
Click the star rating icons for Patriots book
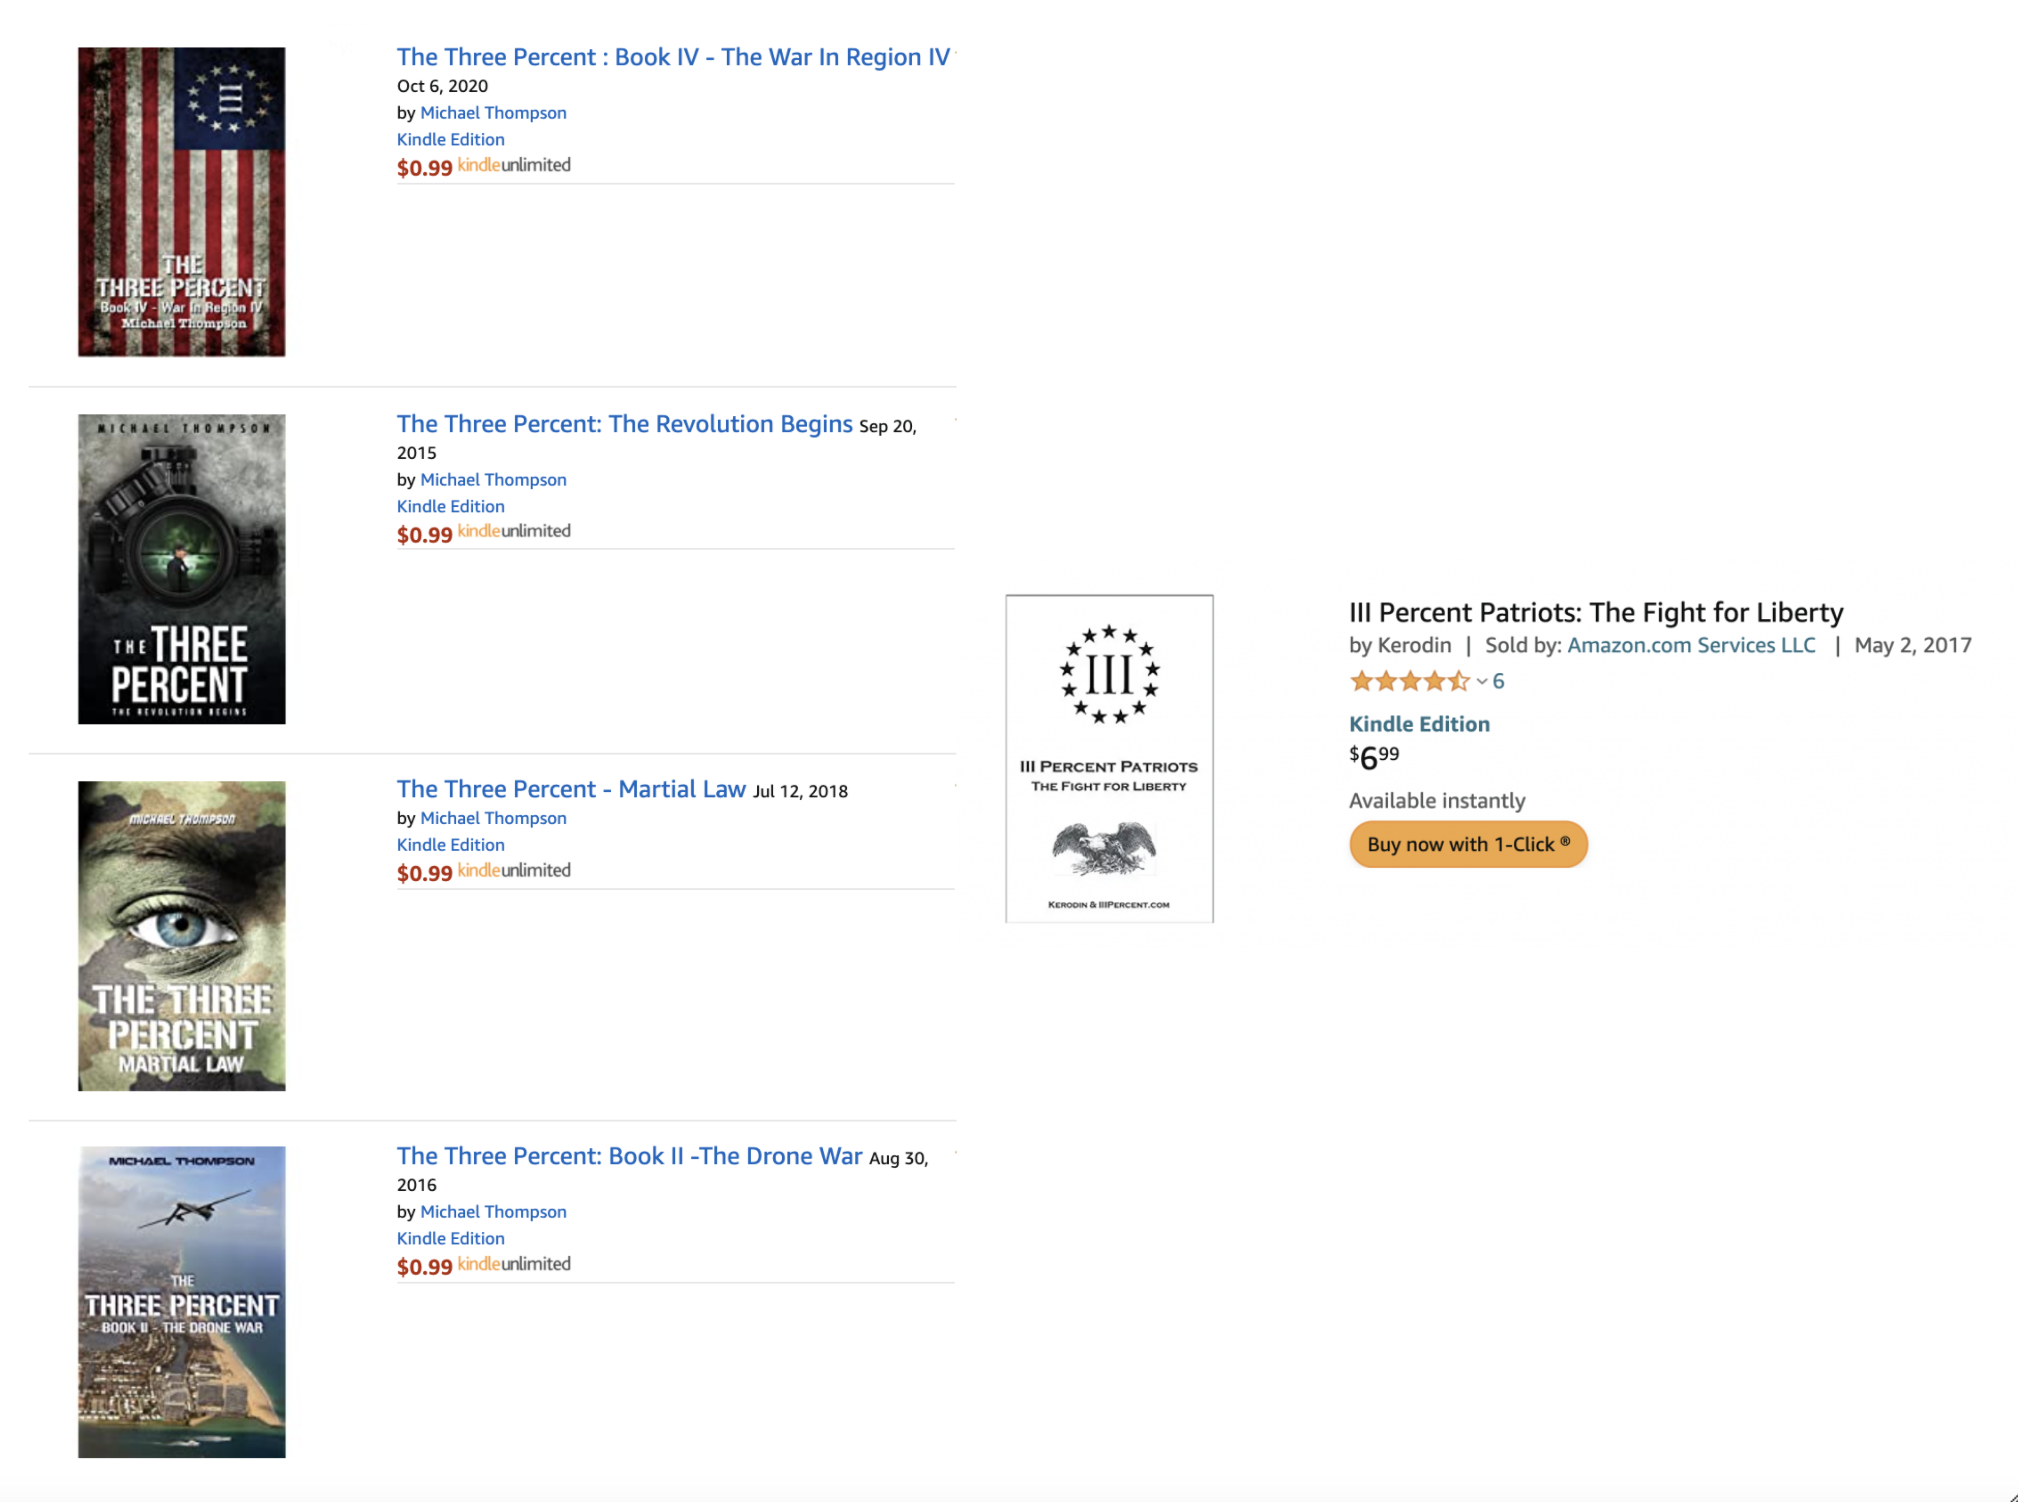(1409, 682)
